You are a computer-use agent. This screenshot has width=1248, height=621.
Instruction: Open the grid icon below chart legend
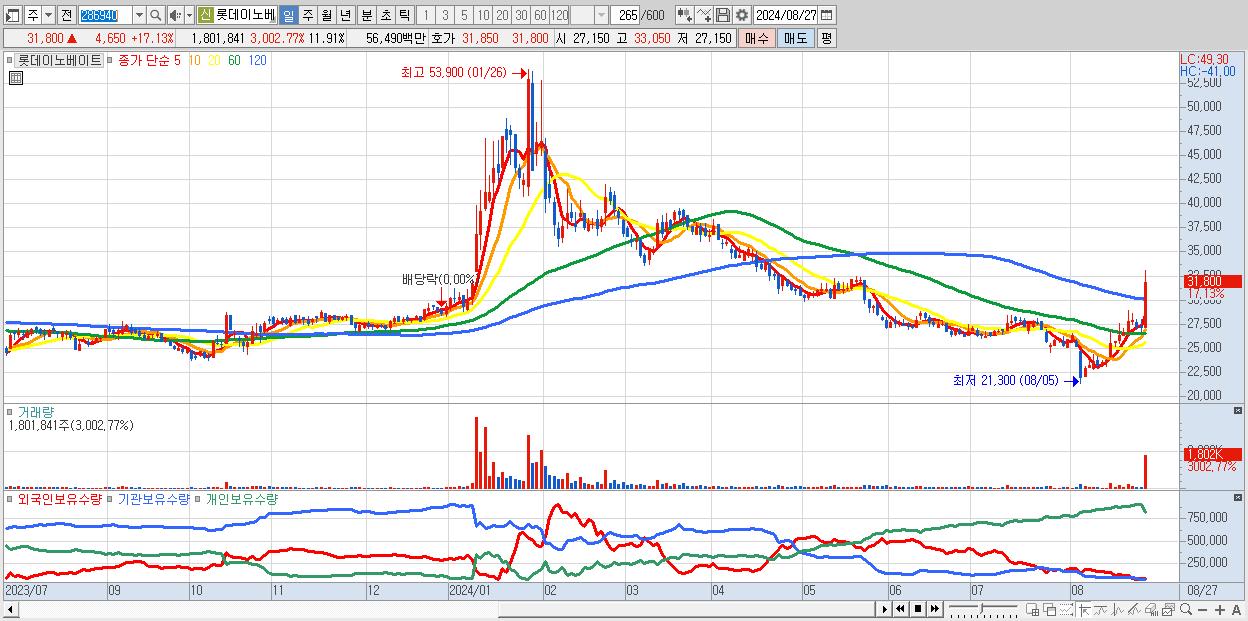[15, 77]
